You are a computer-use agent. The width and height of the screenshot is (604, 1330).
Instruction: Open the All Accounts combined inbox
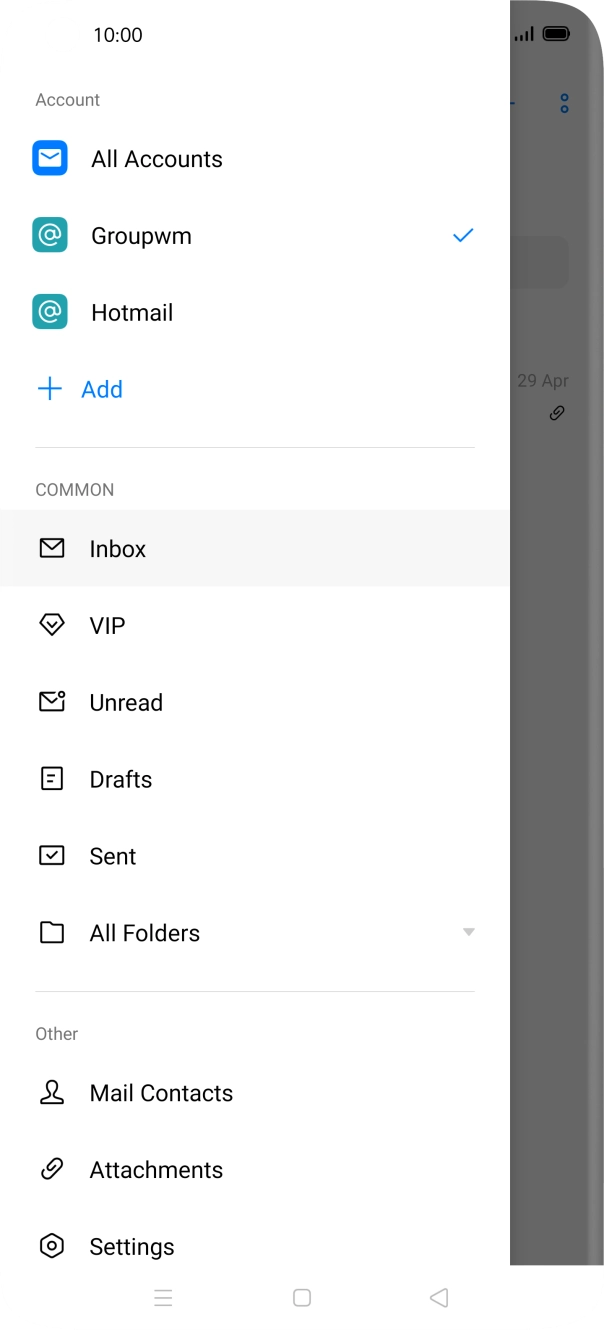pyautogui.click(x=156, y=158)
